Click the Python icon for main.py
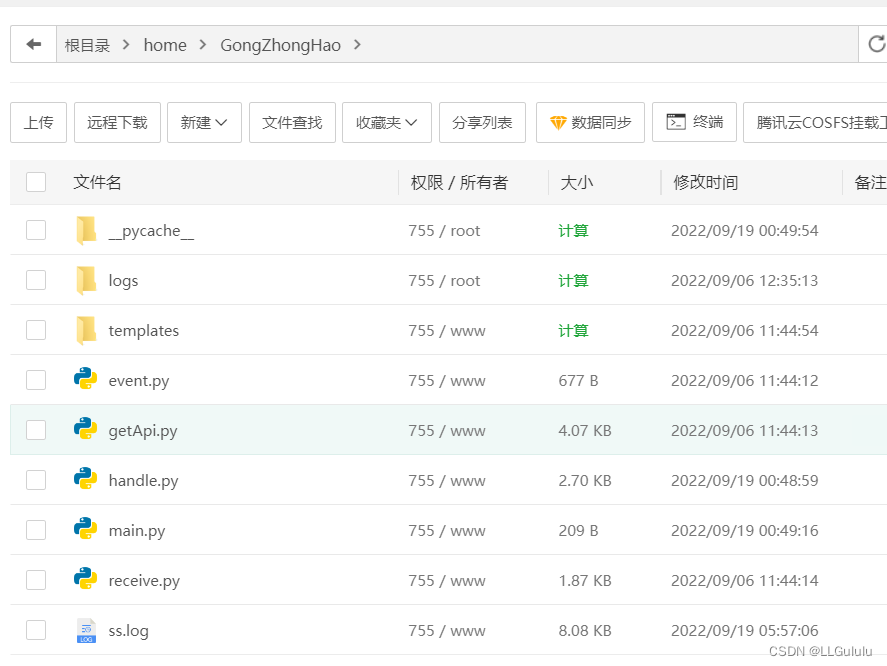Screen dimensions: 887x666 85,529
